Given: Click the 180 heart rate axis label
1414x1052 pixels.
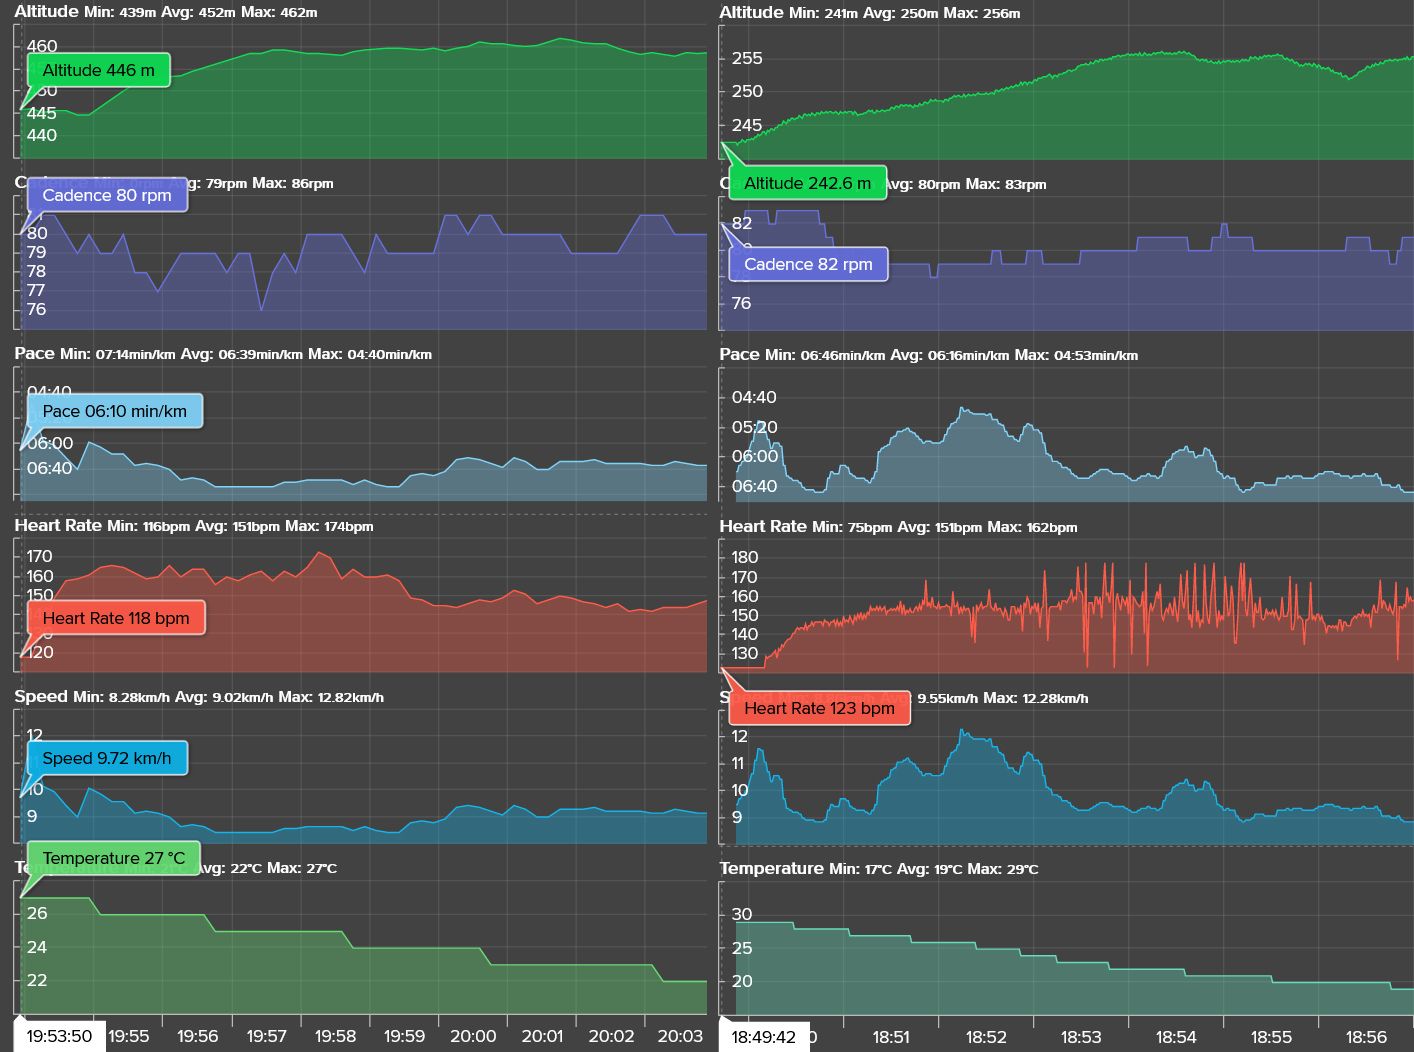Looking at the screenshot, I should click(x=745, y=557).
